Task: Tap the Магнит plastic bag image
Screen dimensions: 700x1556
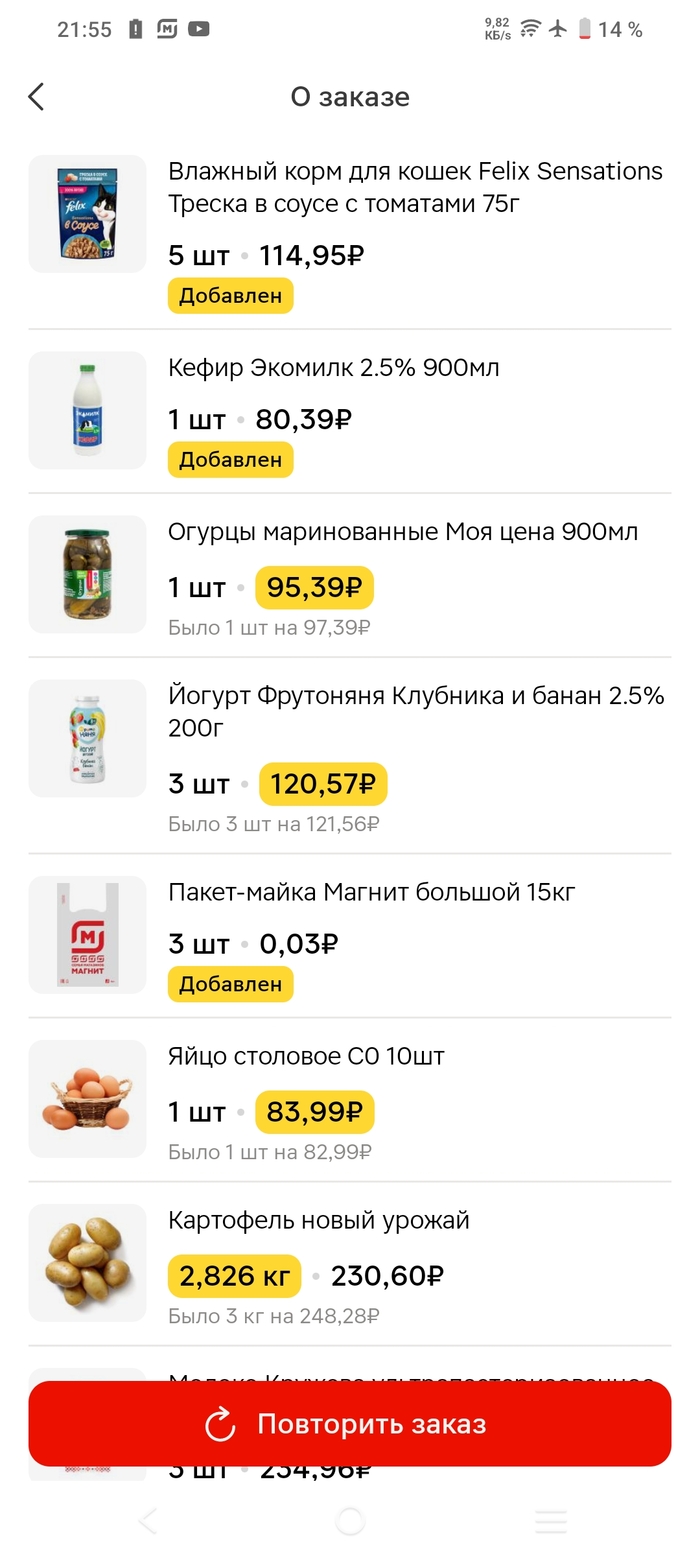Action: pyautogui.click(x=87, y=935)
